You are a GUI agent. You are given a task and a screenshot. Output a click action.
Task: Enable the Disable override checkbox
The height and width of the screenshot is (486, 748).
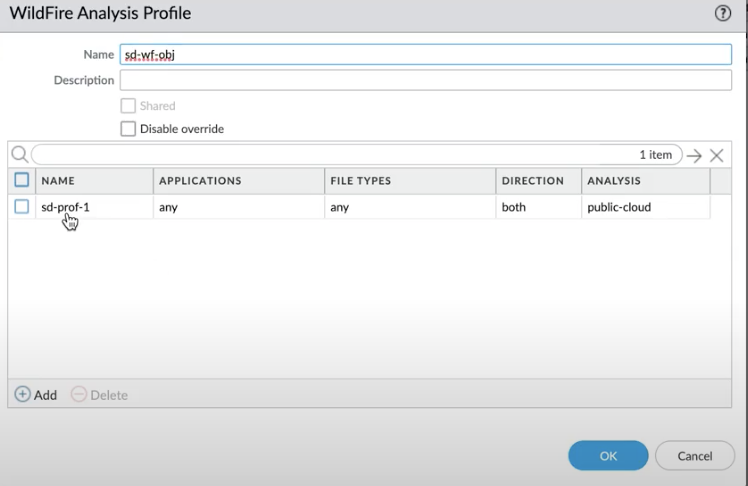tap(128, 129)
